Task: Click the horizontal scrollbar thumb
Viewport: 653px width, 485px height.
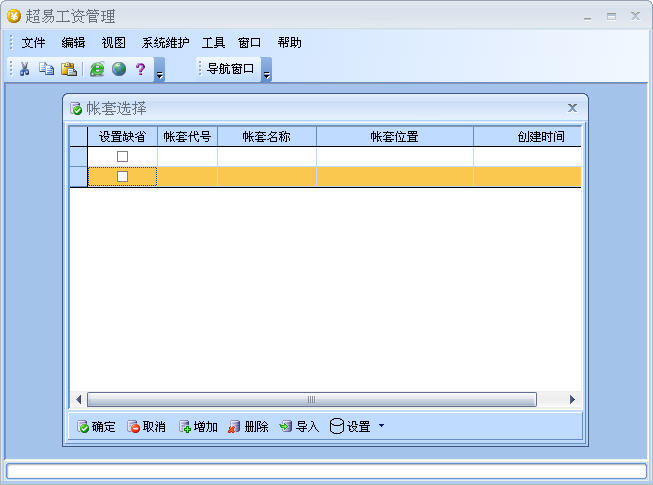Action: click(312, 400)
